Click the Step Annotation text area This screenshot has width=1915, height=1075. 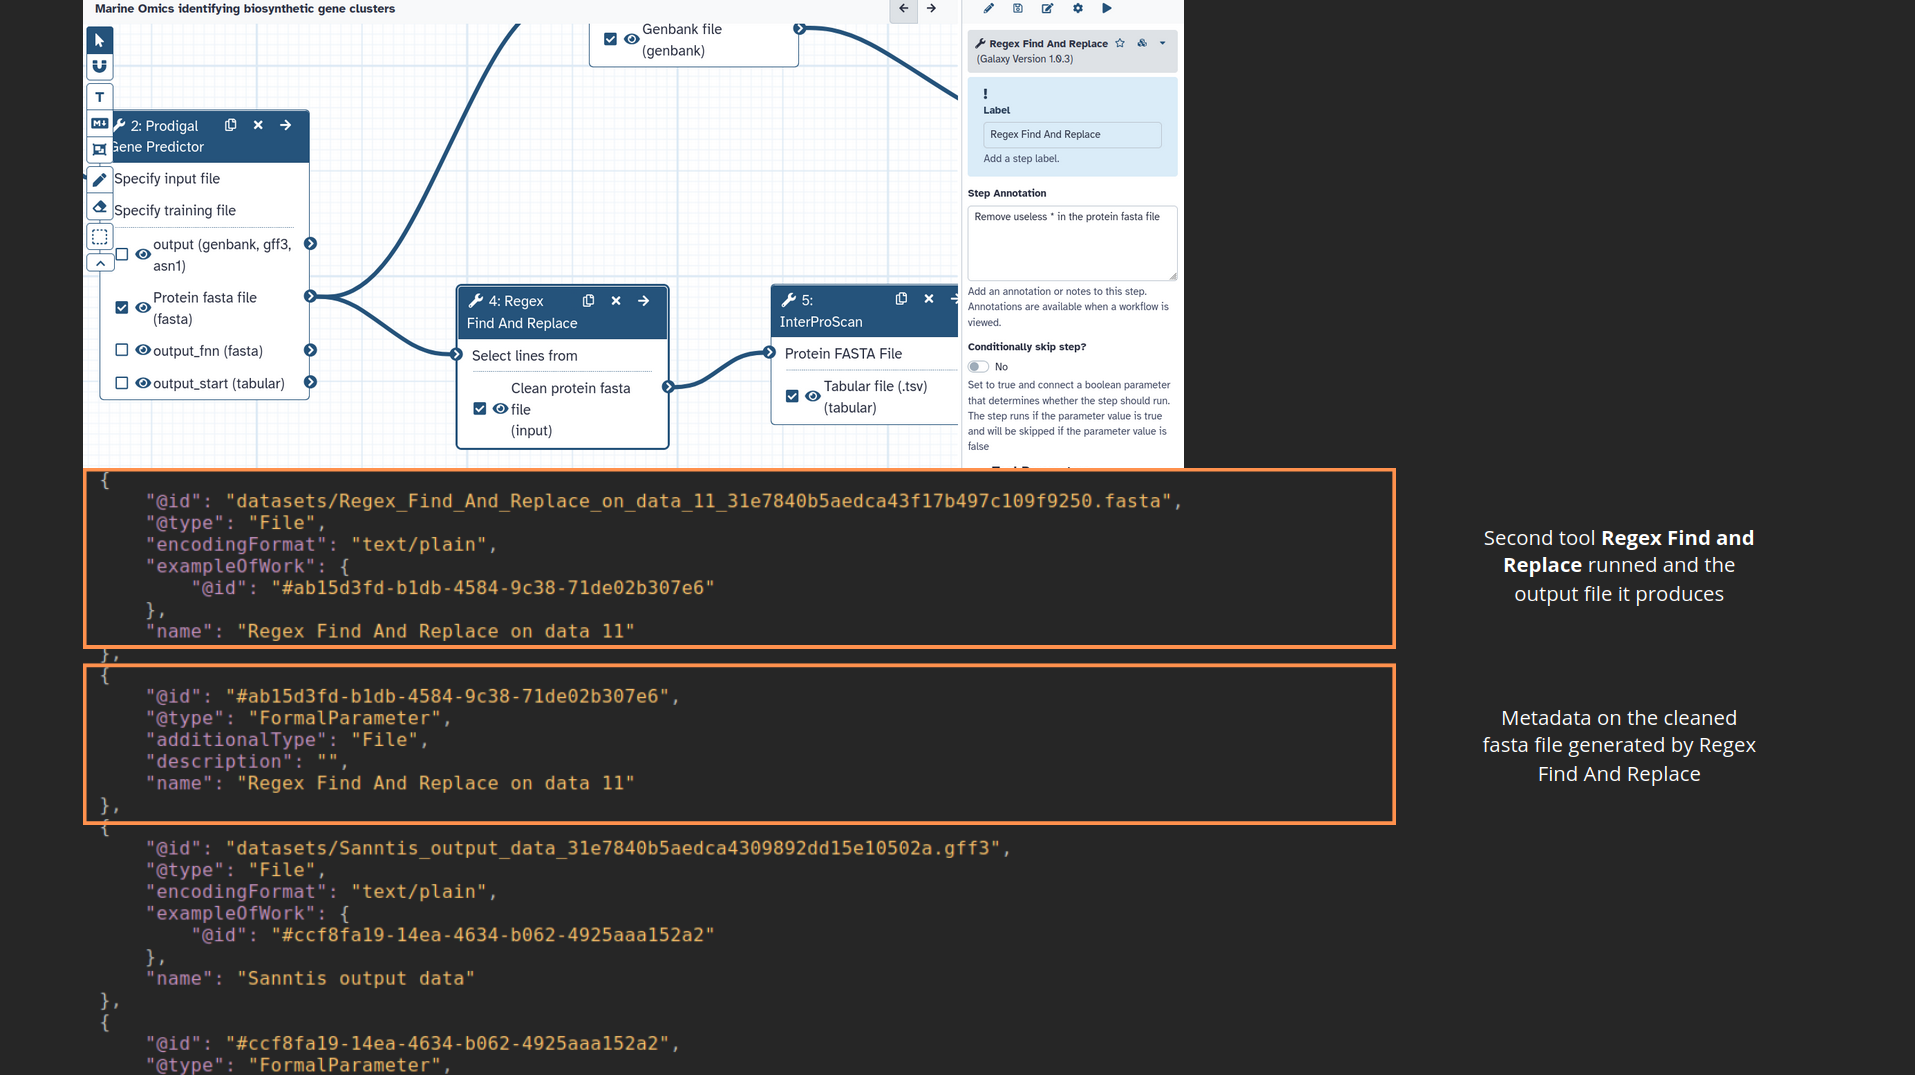coord(1072,243)
